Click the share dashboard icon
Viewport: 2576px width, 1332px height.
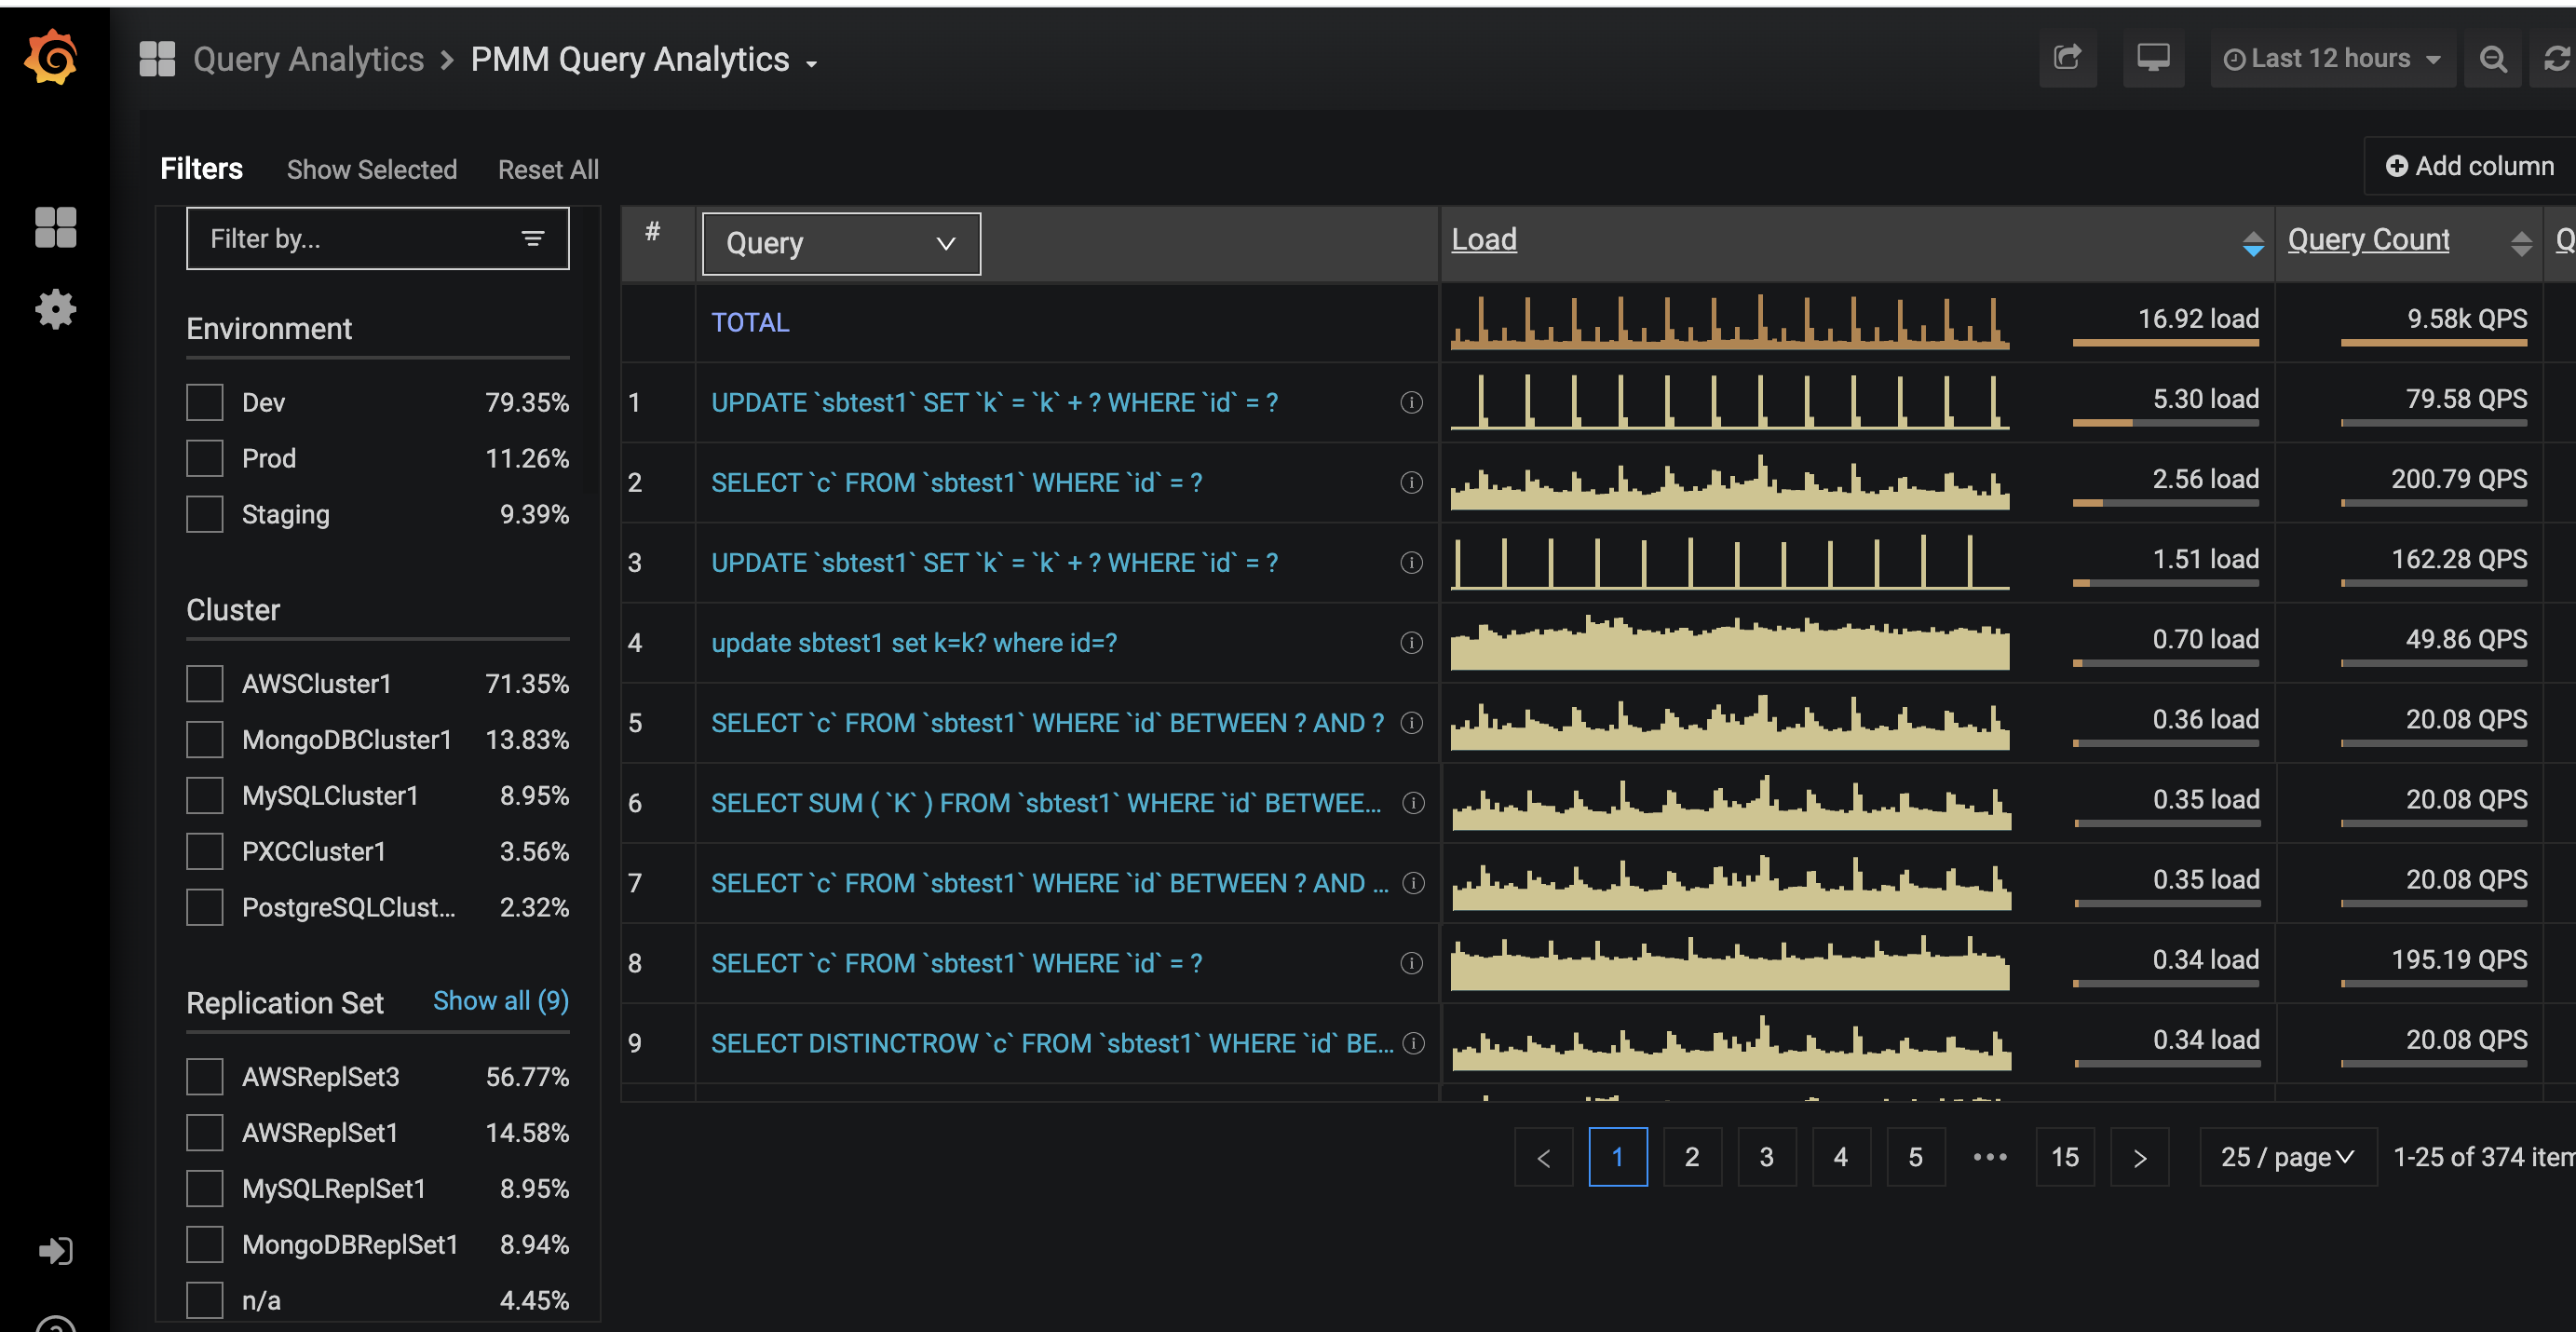2067,59
